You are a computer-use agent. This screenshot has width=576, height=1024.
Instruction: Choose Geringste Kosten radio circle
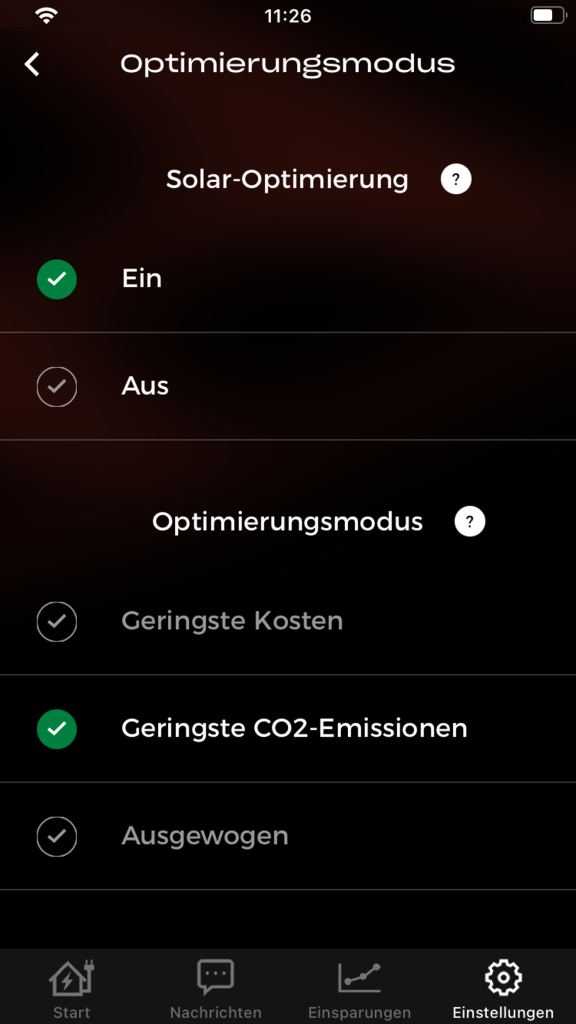coord(57,622)
